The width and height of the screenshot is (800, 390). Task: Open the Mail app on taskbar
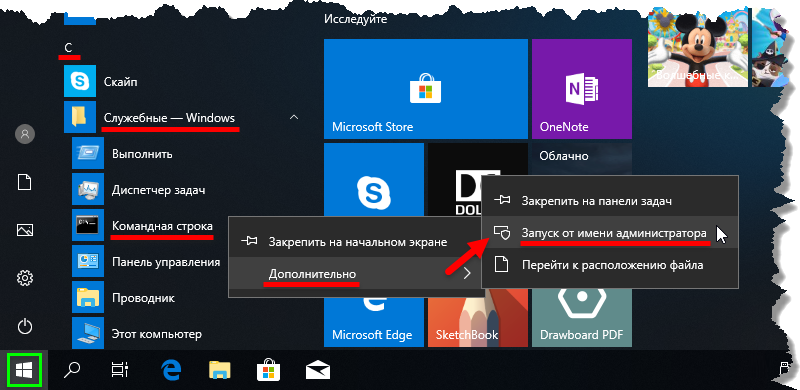(318, 370)
